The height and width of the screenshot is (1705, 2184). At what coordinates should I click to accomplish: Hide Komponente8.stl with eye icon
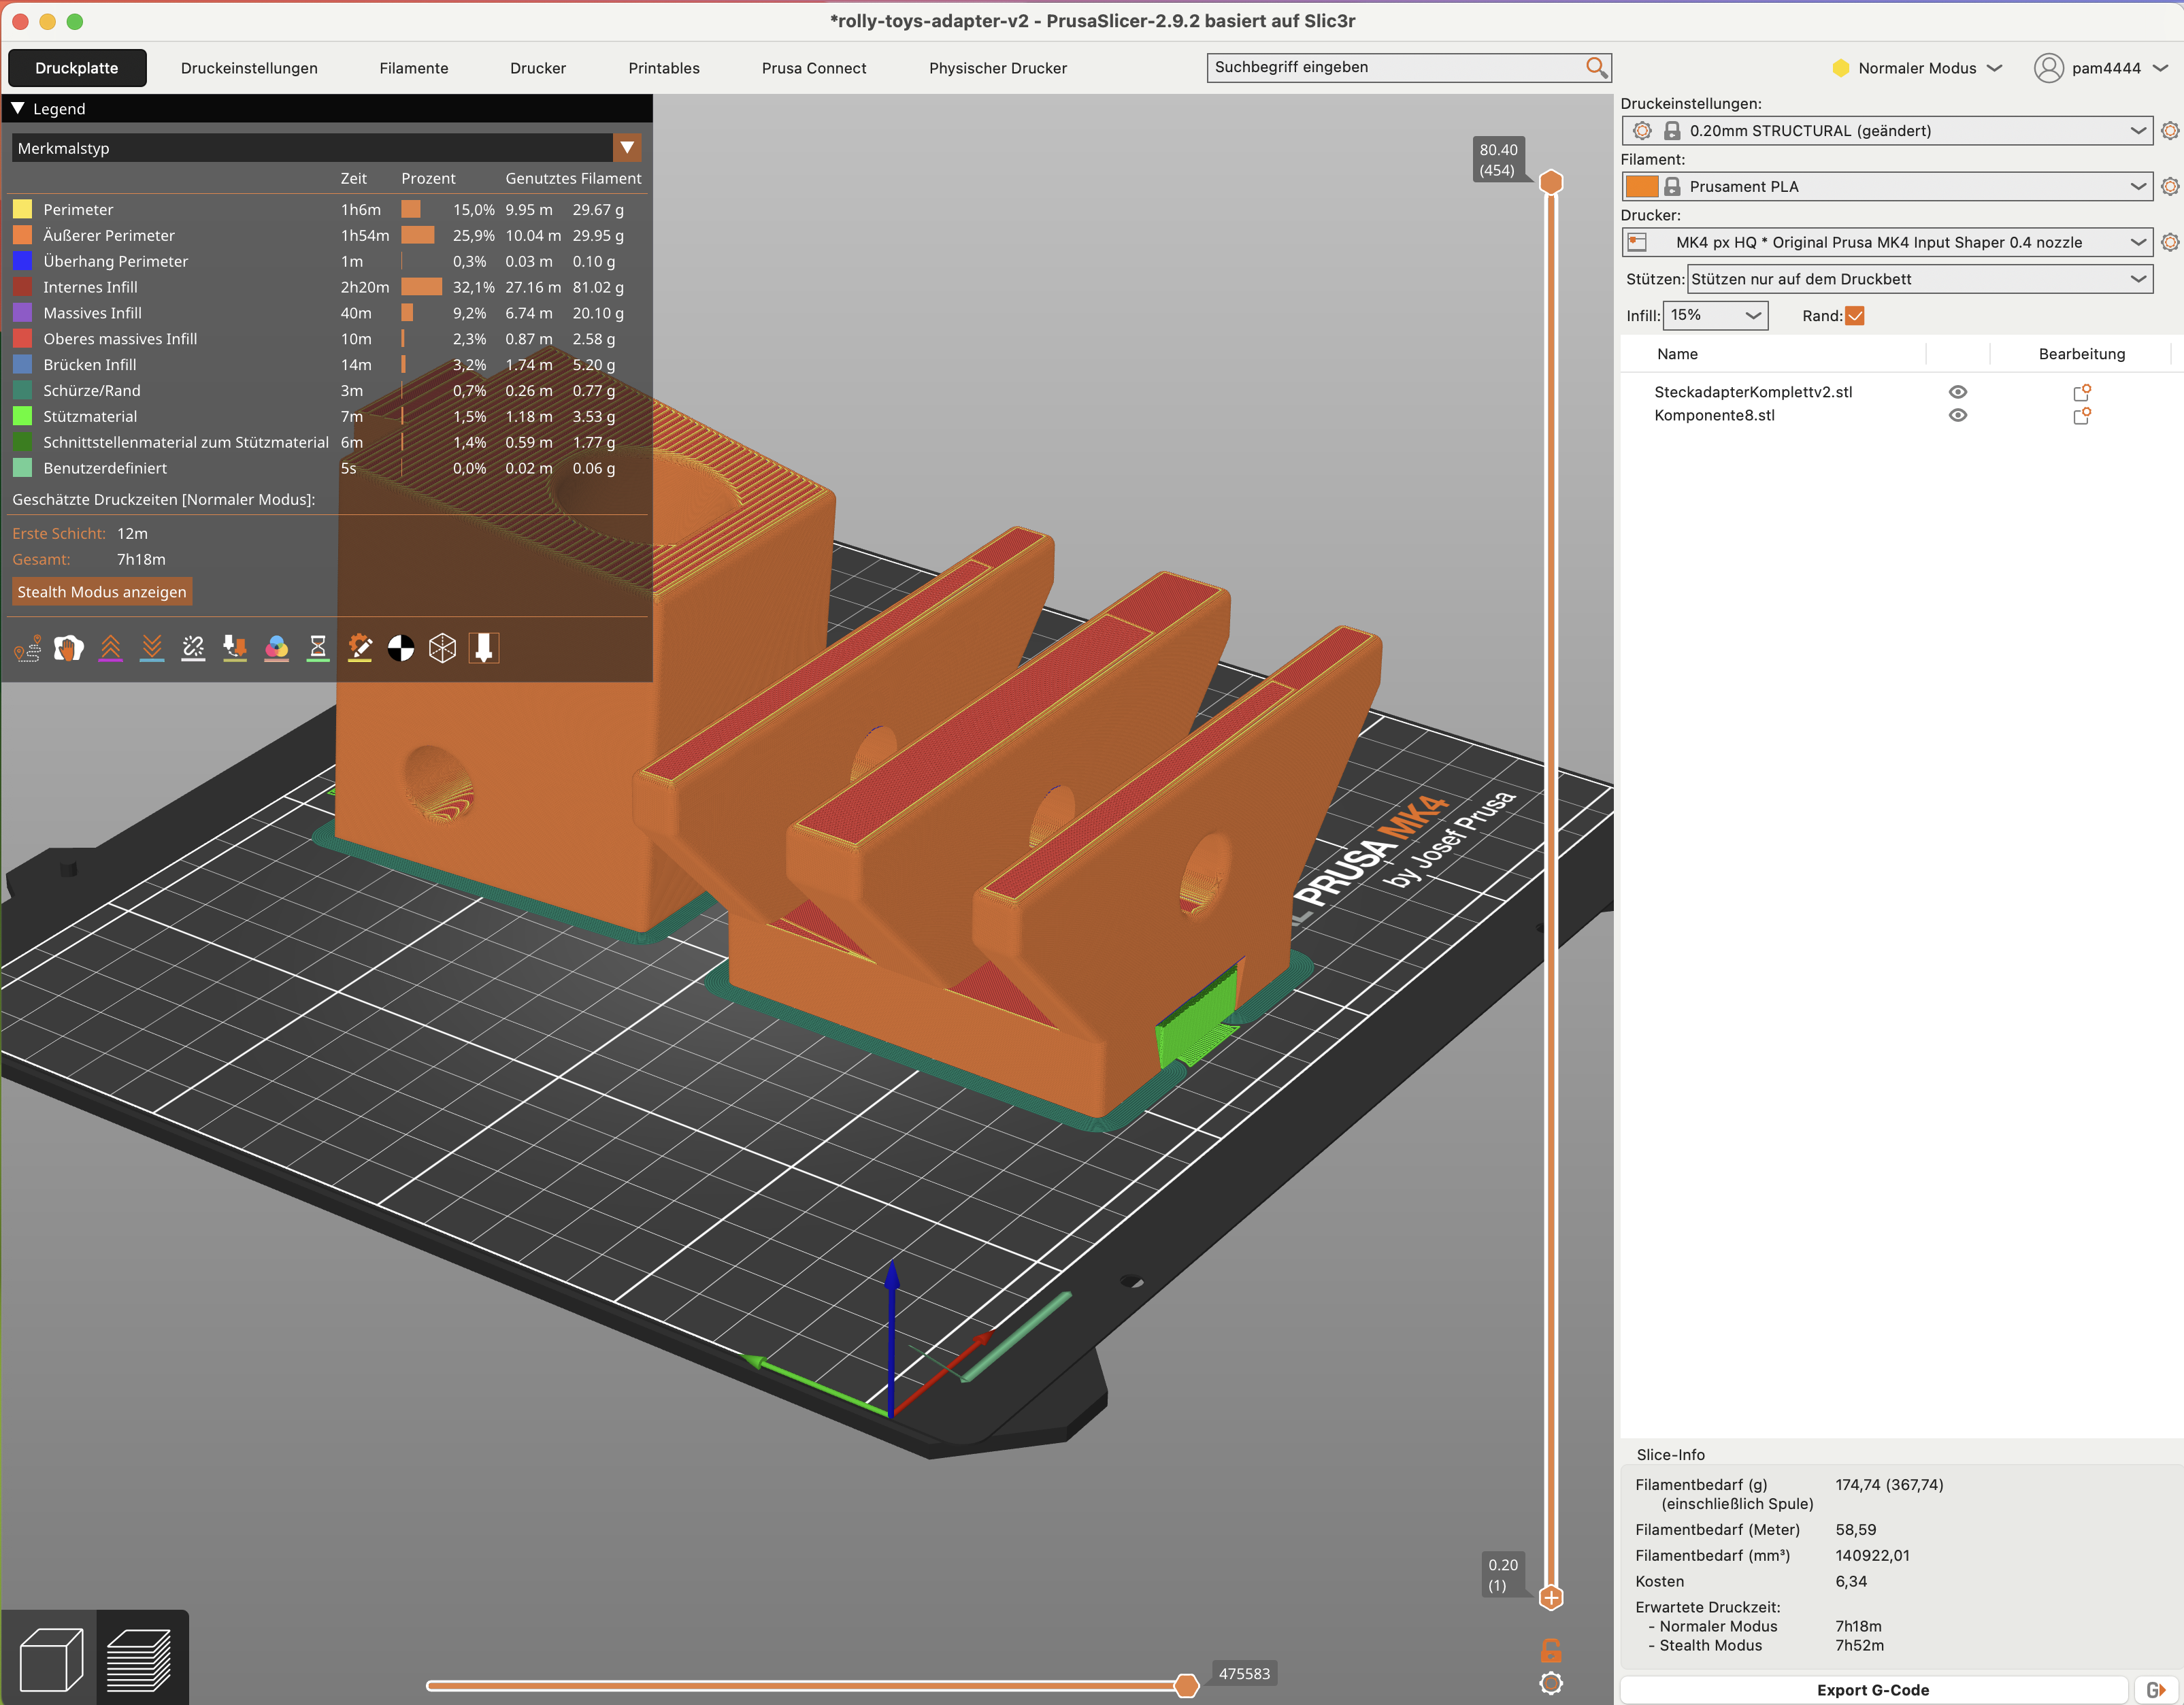tap(1958, 416)
